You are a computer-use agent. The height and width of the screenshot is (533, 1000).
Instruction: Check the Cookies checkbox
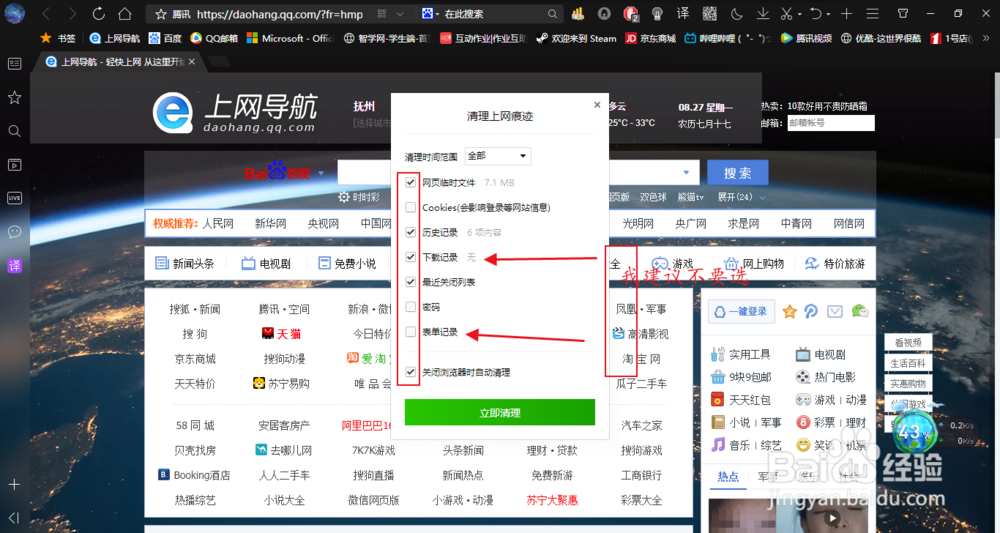(411, 207)
